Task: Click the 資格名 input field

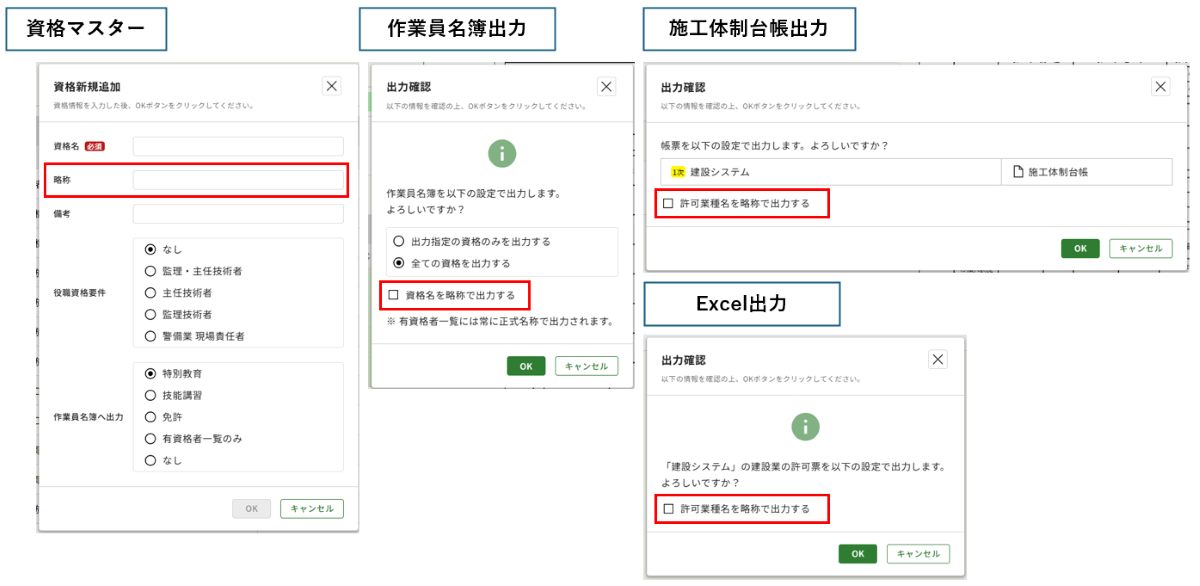Action: pos(238,147)
